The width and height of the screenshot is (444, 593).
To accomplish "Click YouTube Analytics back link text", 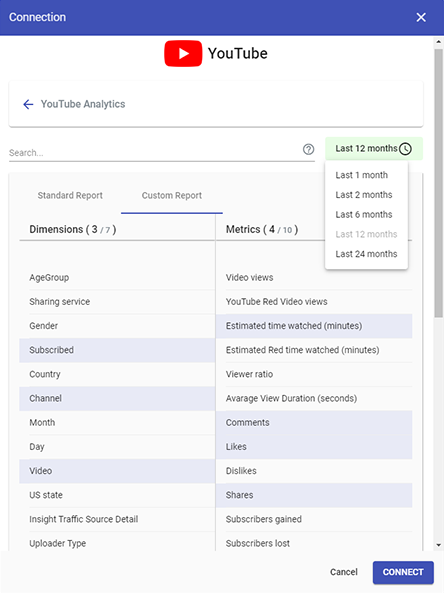I will [x=83, y=104].
